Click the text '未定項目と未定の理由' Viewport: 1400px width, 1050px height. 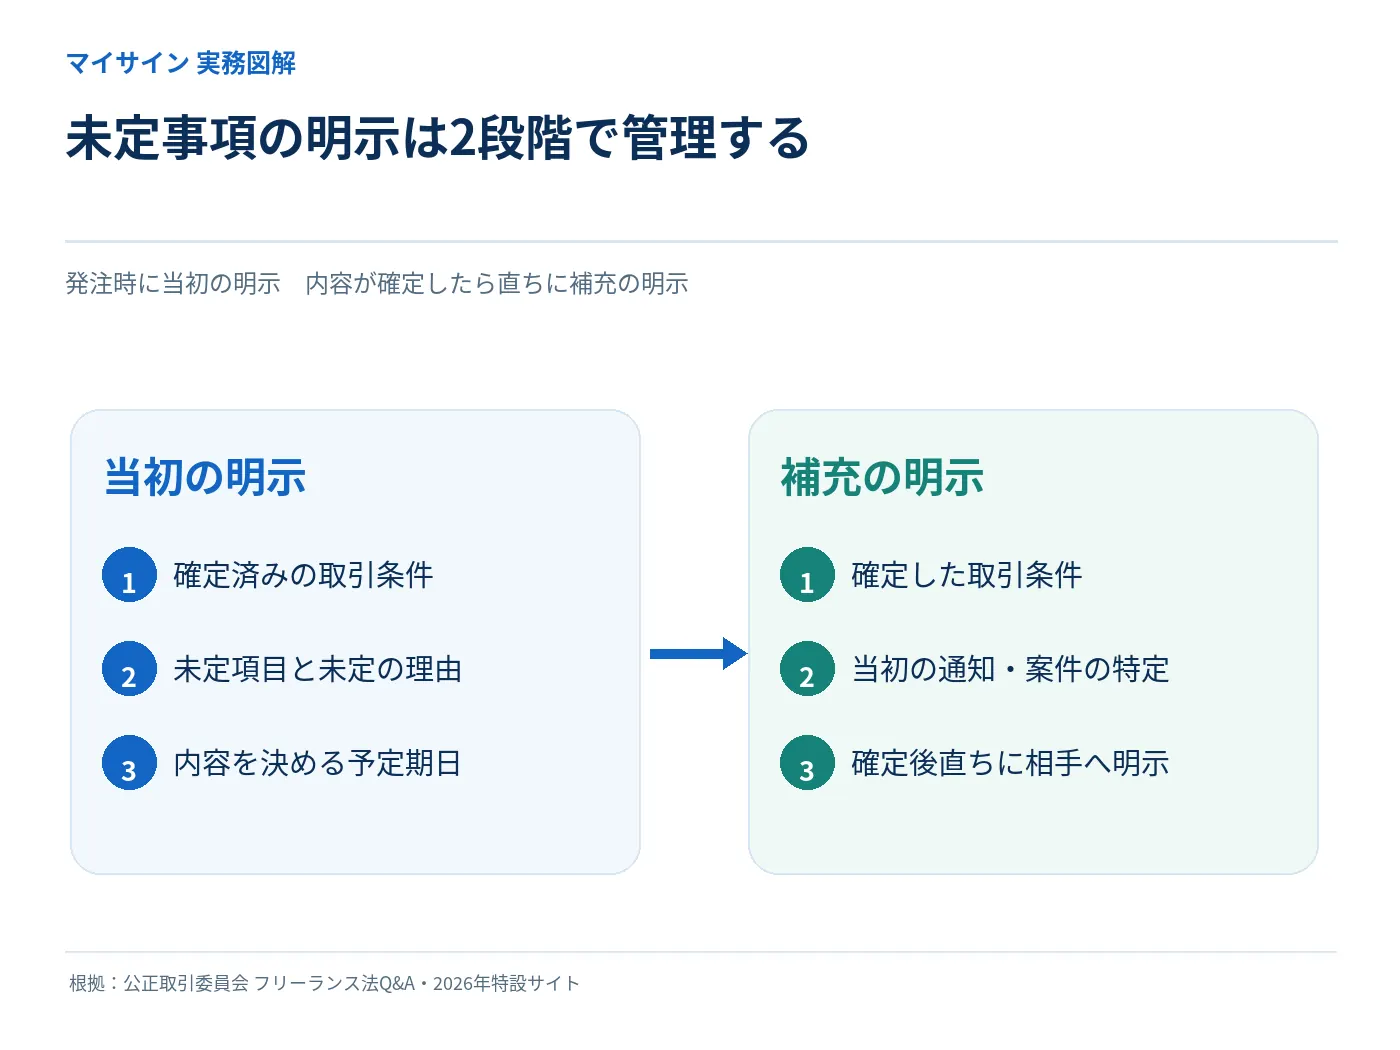(317, 669)
